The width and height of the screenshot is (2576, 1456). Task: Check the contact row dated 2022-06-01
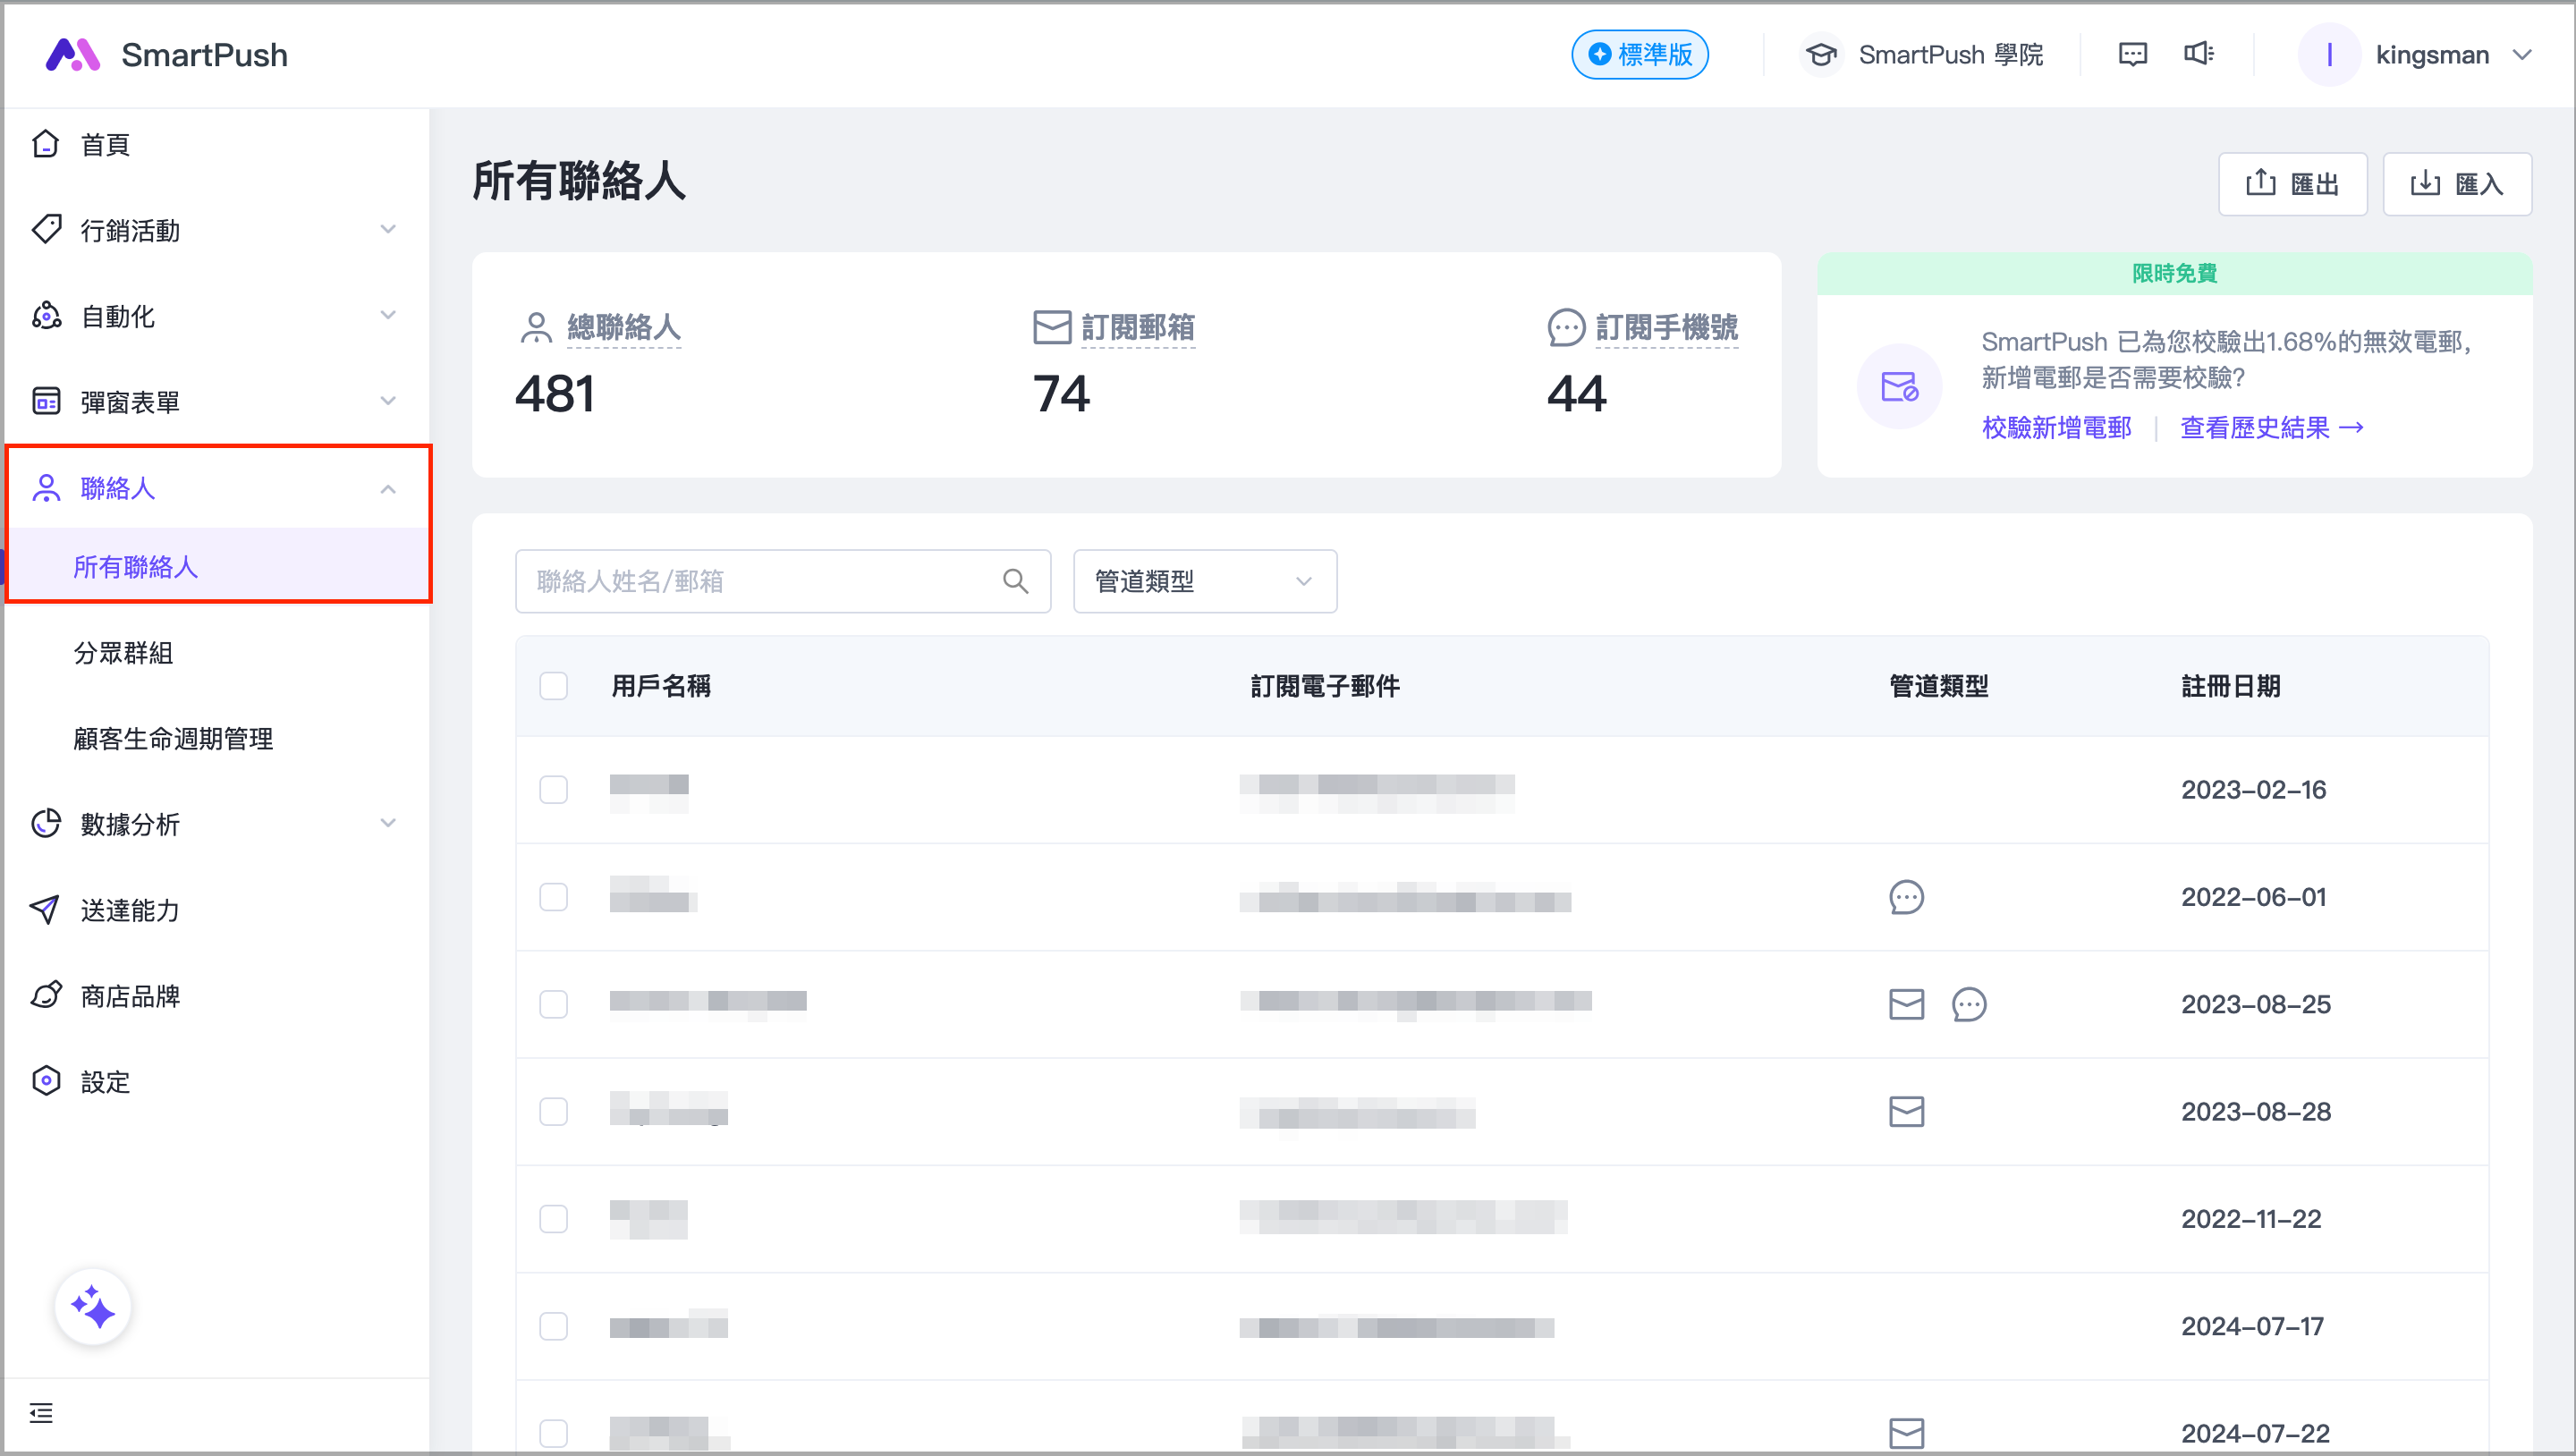click(553, 897)
